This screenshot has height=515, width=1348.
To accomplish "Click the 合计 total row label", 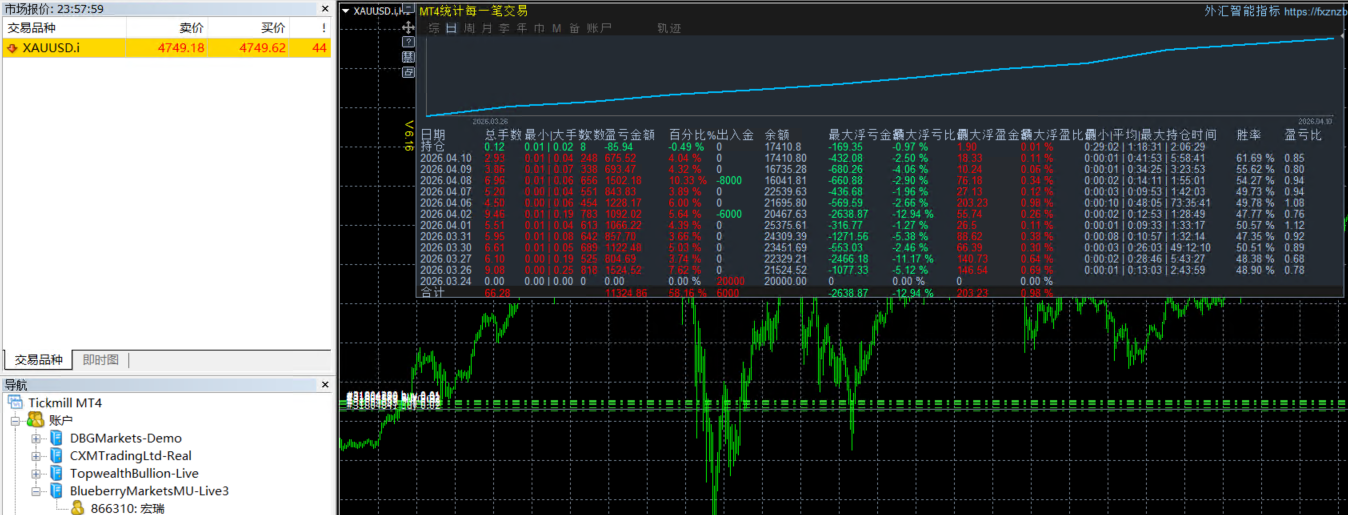I will pyautogui.click(x=432, y=293).
